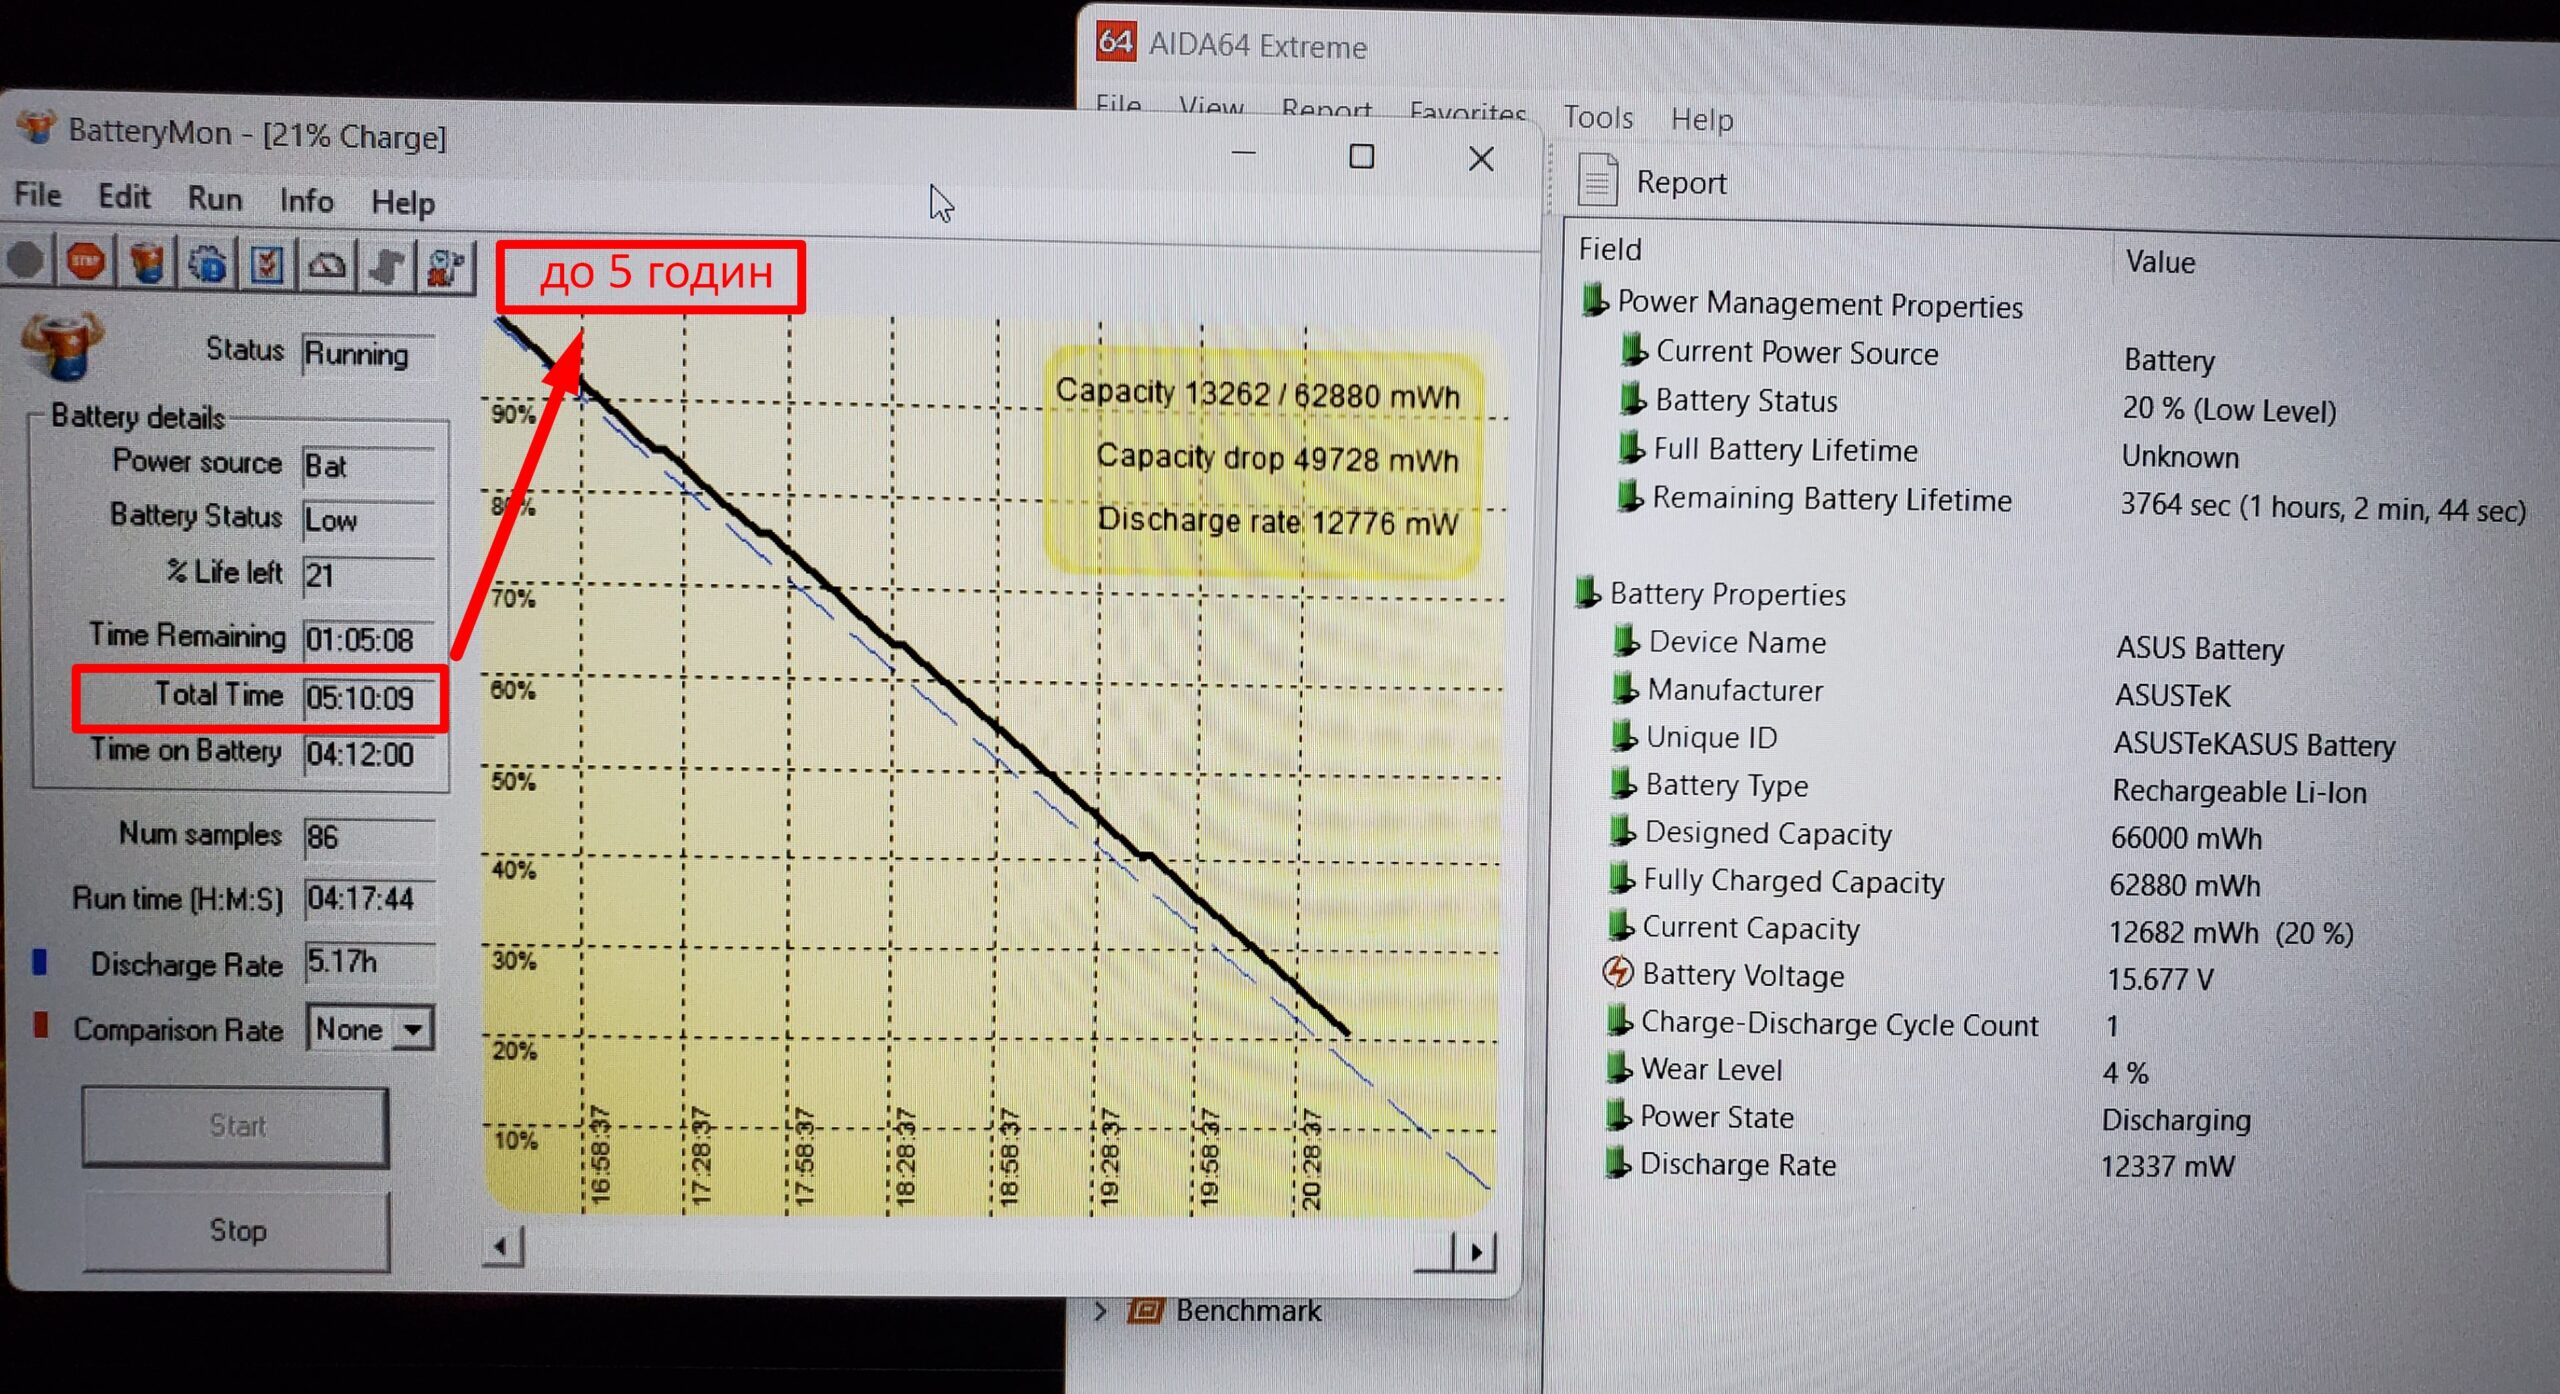Click the grey disabled start toolbar icon
The image size is (2560, 1394).
pos(27,261)
